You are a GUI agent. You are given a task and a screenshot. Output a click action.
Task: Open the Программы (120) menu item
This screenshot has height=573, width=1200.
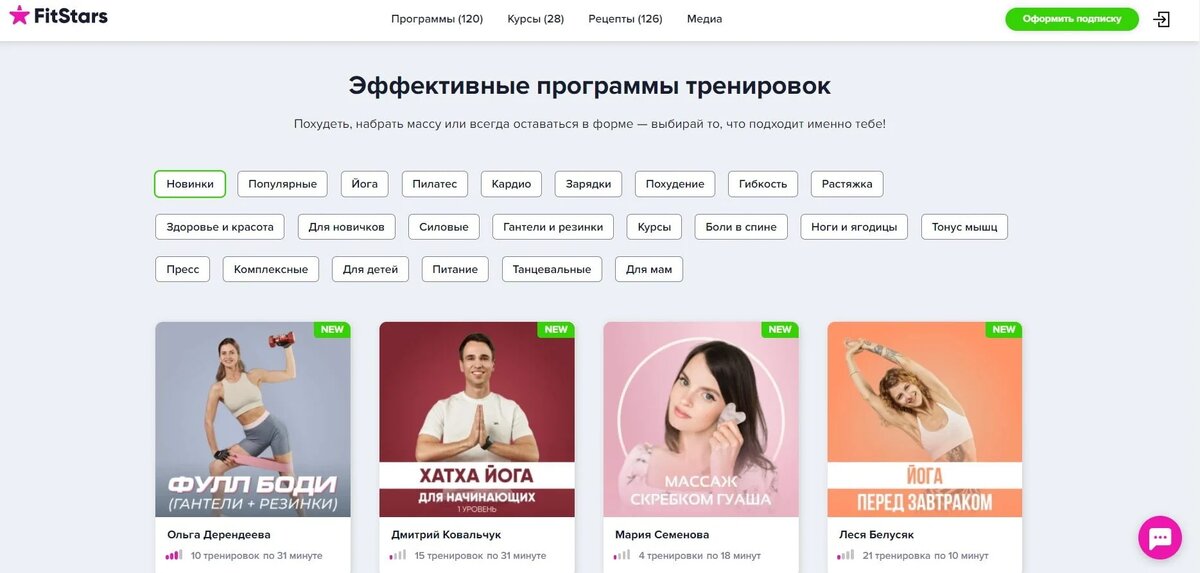tap(437, 19)
